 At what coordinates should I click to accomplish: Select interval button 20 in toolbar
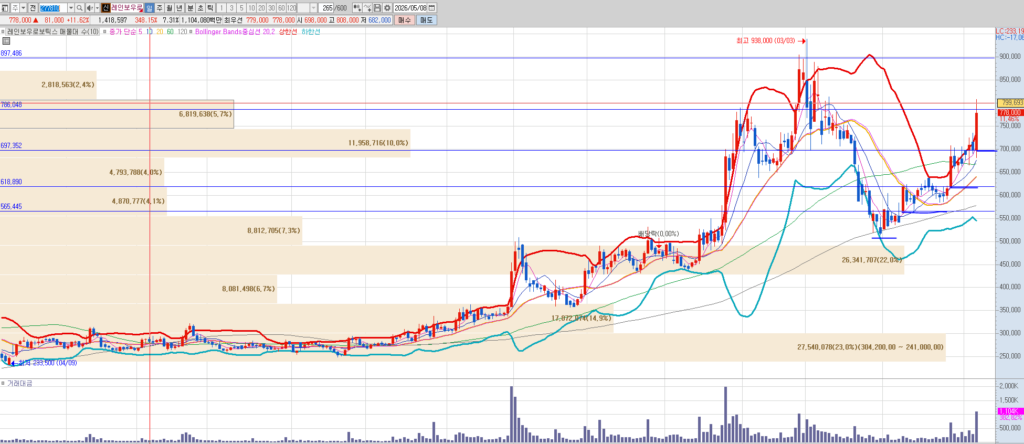[261, 8]
